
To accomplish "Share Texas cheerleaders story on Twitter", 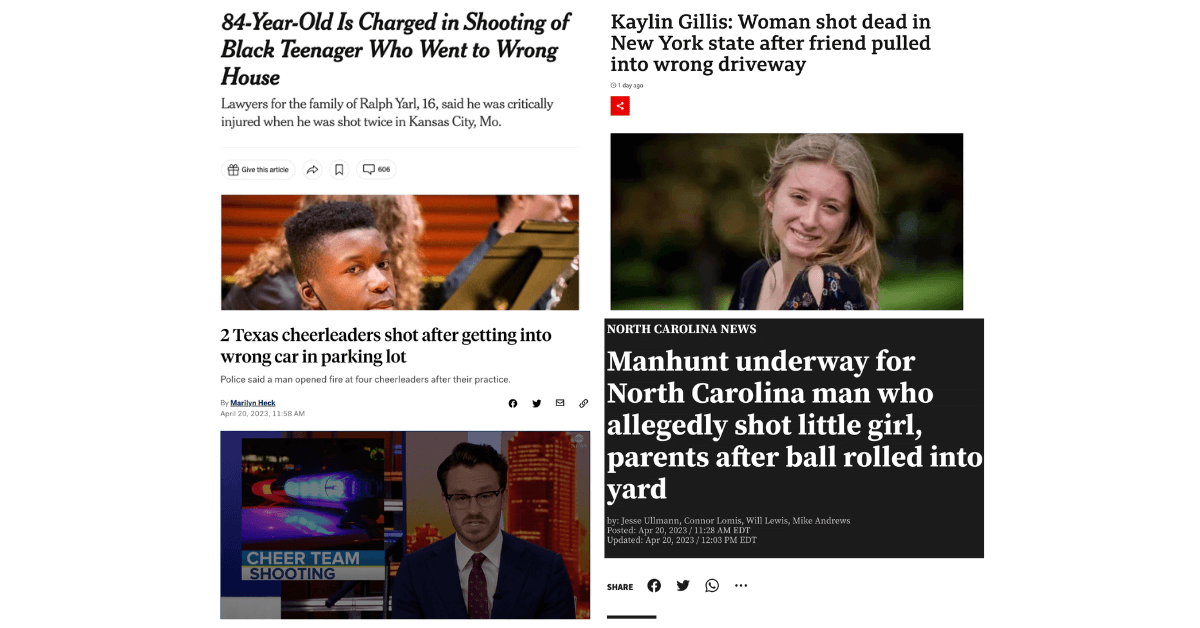I will [x=537, y=404].
